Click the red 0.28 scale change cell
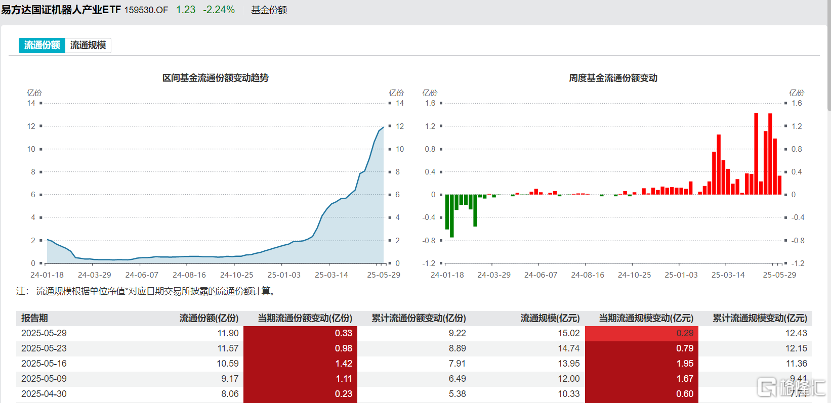 point(642,333)
